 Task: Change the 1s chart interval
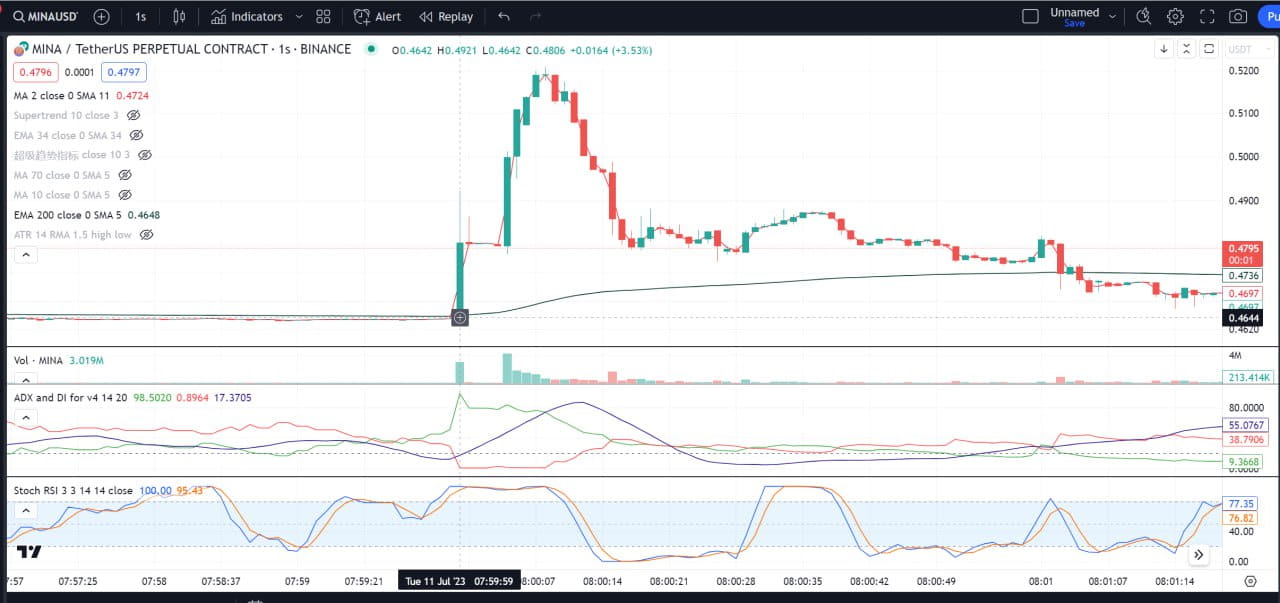pyautogui.click(x=140, y=17)
